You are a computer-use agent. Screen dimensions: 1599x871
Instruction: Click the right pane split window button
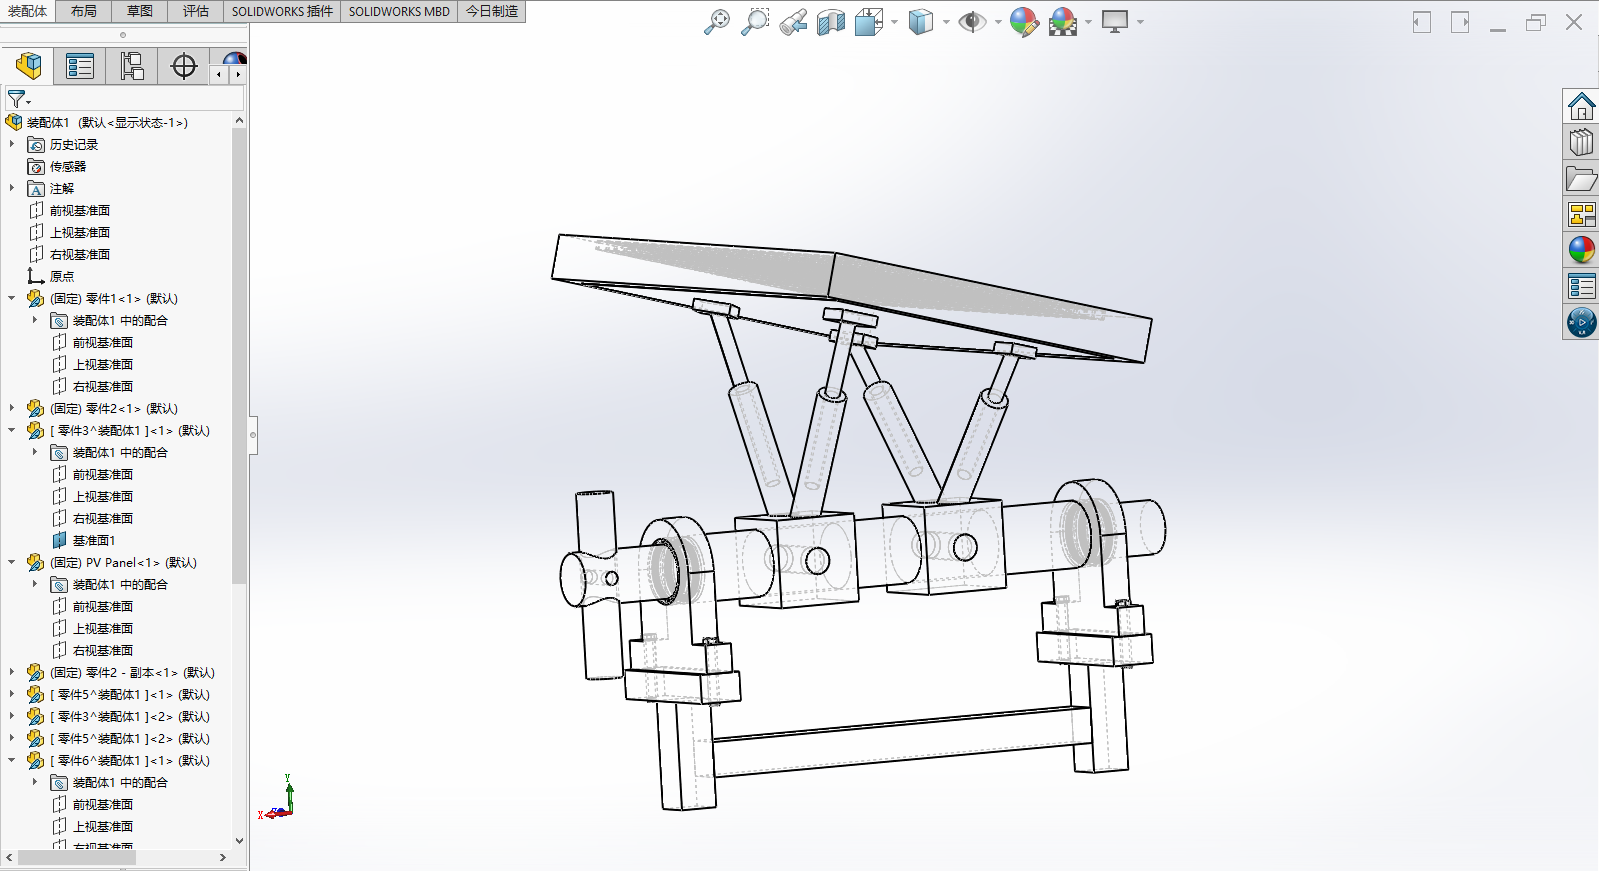pos(1460,22)
